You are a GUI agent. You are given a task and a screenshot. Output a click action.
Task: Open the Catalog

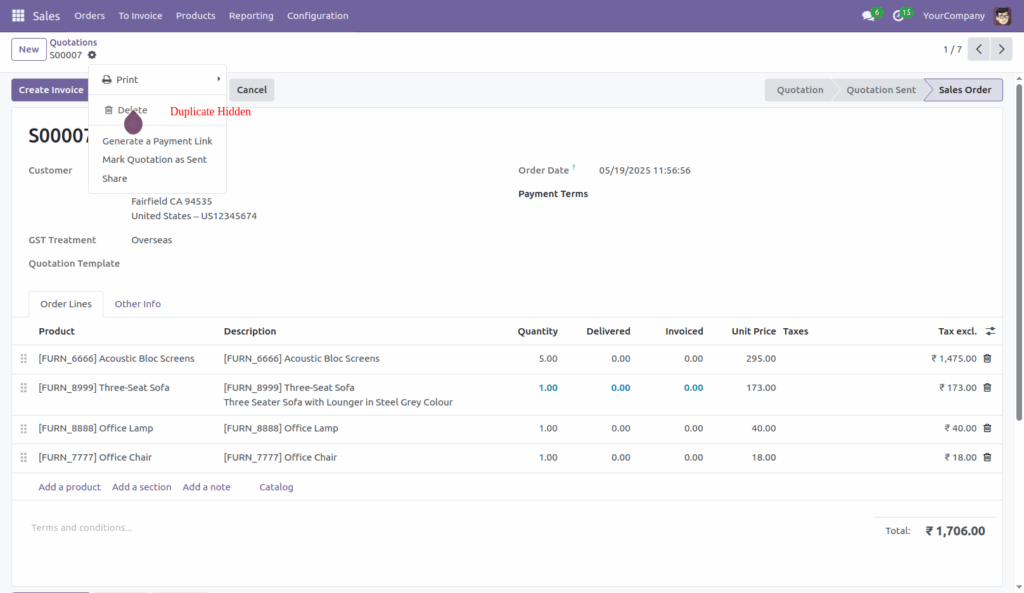[276, 487]
